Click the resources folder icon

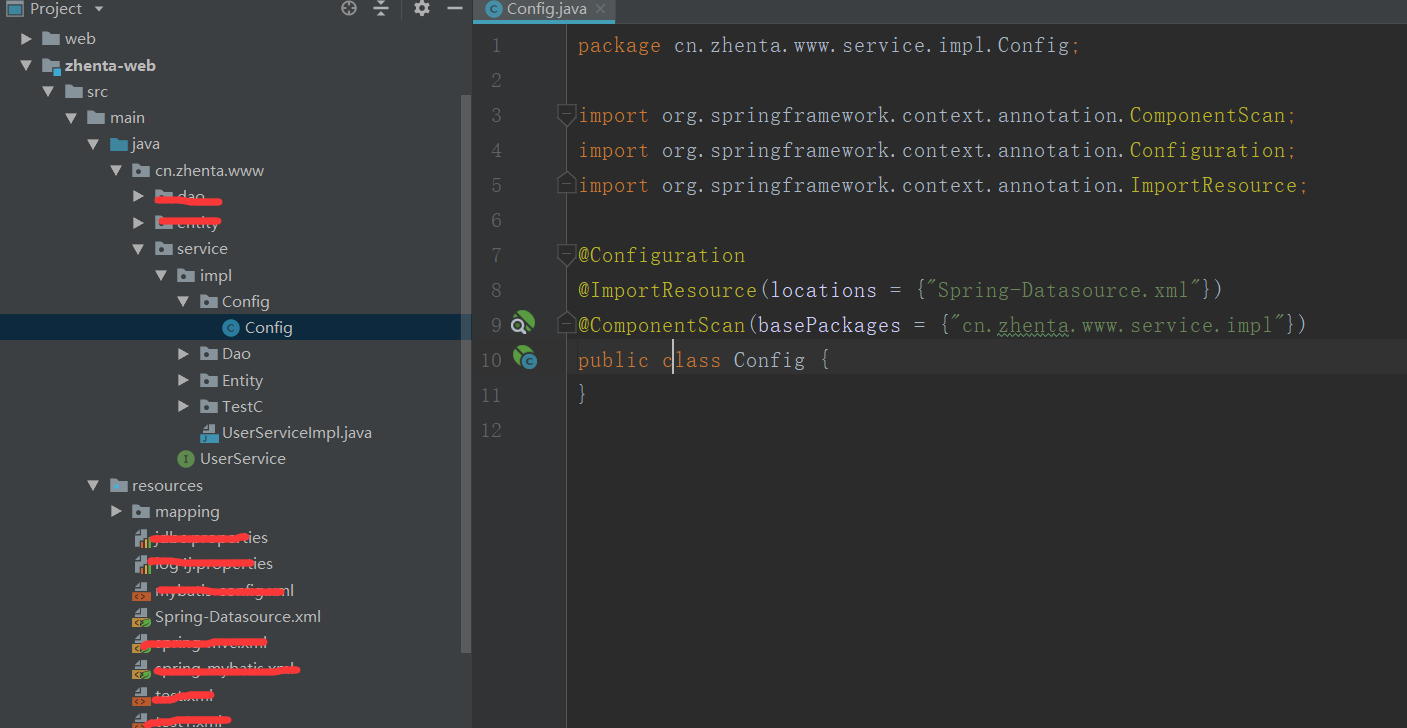coord(119,485)
